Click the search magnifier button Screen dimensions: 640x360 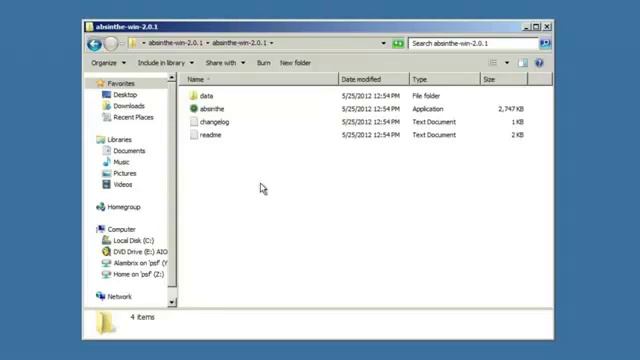pos(545,43)
